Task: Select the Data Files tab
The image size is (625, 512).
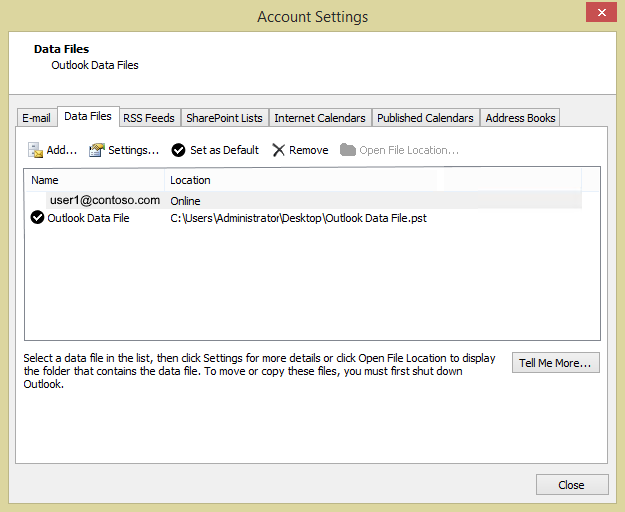Action: [88, 117]
